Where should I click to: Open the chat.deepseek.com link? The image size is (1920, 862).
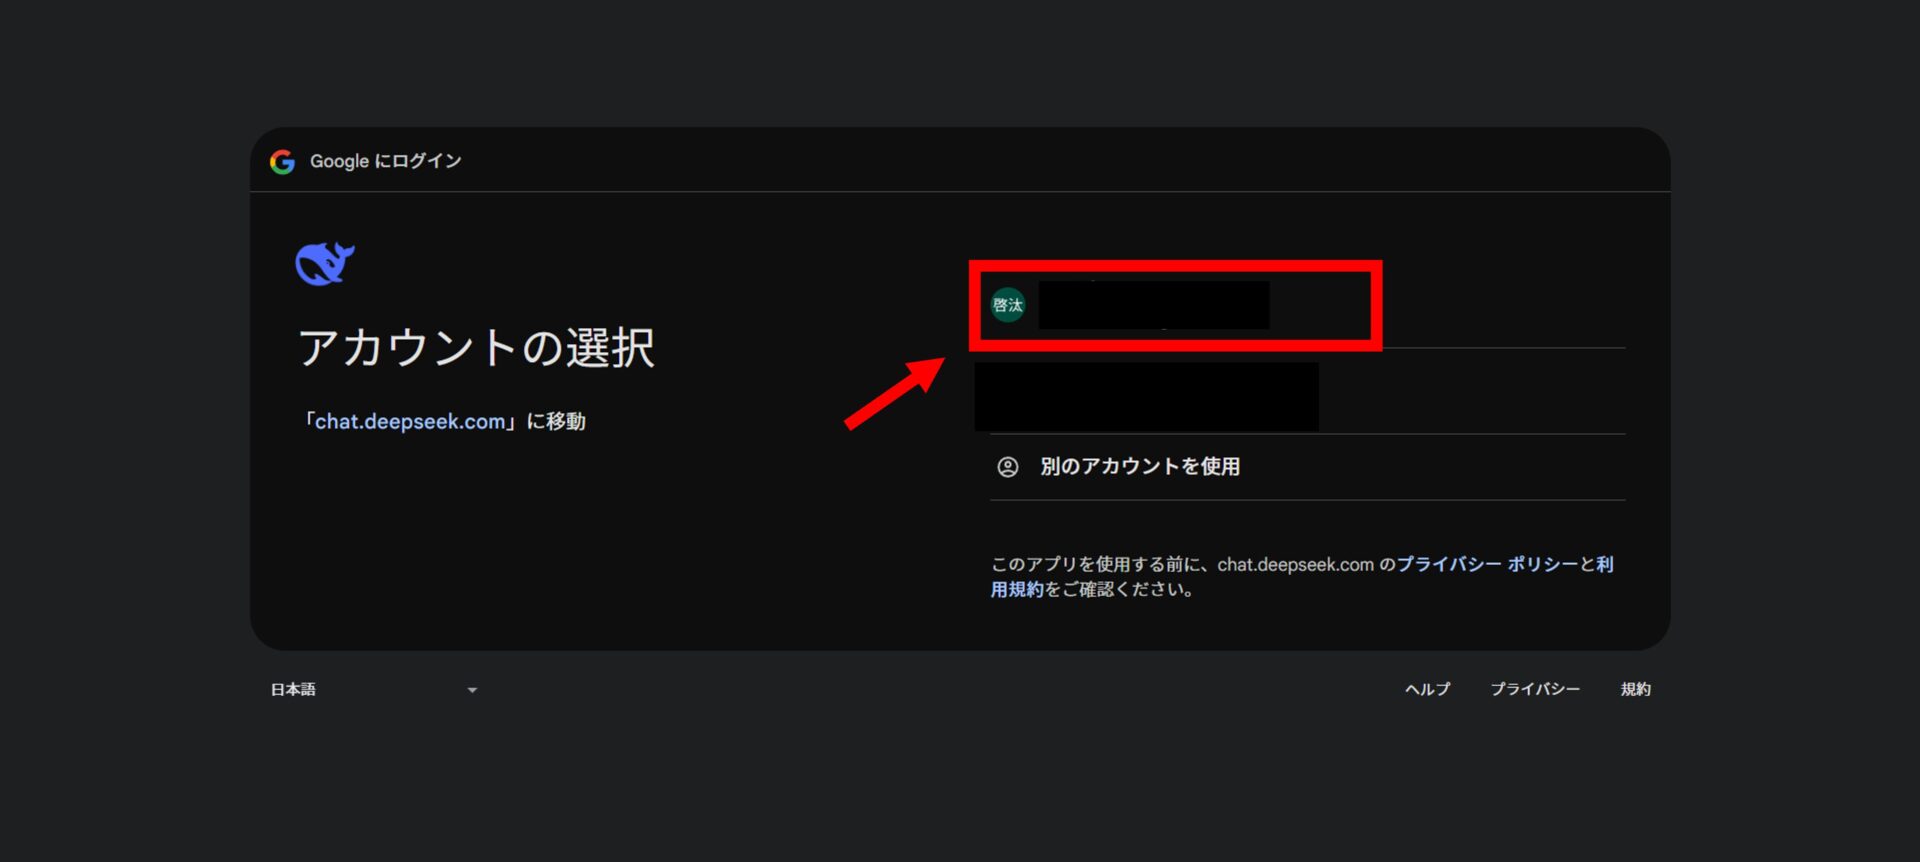click(x=410, y=422)
